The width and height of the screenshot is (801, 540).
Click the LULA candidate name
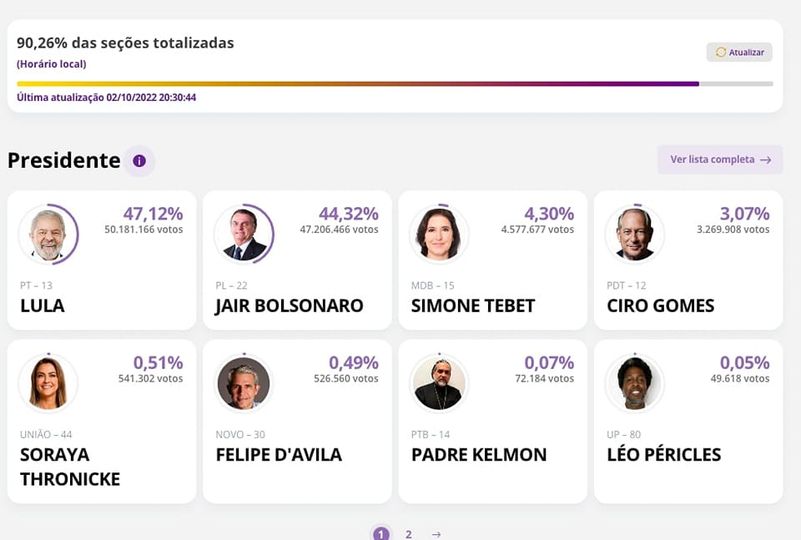42,306
